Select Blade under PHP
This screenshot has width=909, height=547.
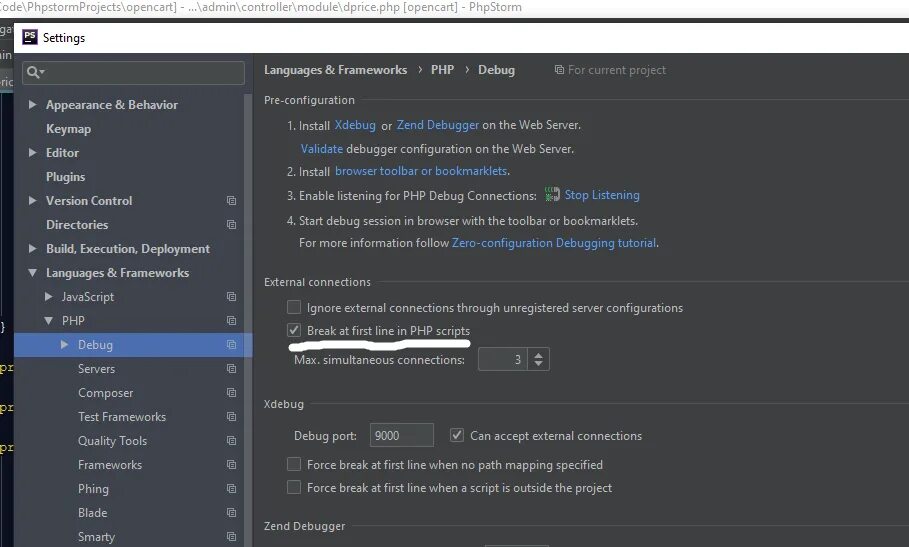93,513
